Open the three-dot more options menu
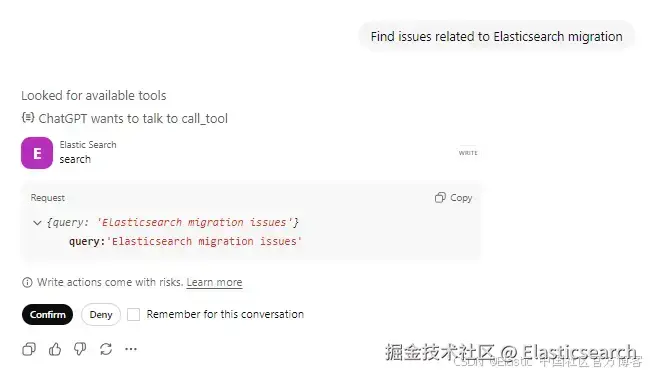650x375 pixels. click(131, 349)
